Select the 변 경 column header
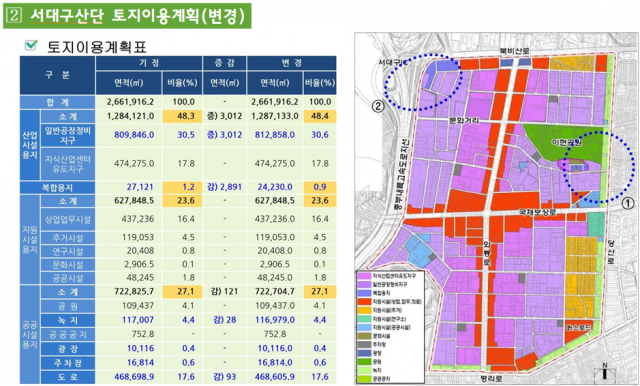 (291, 63)
